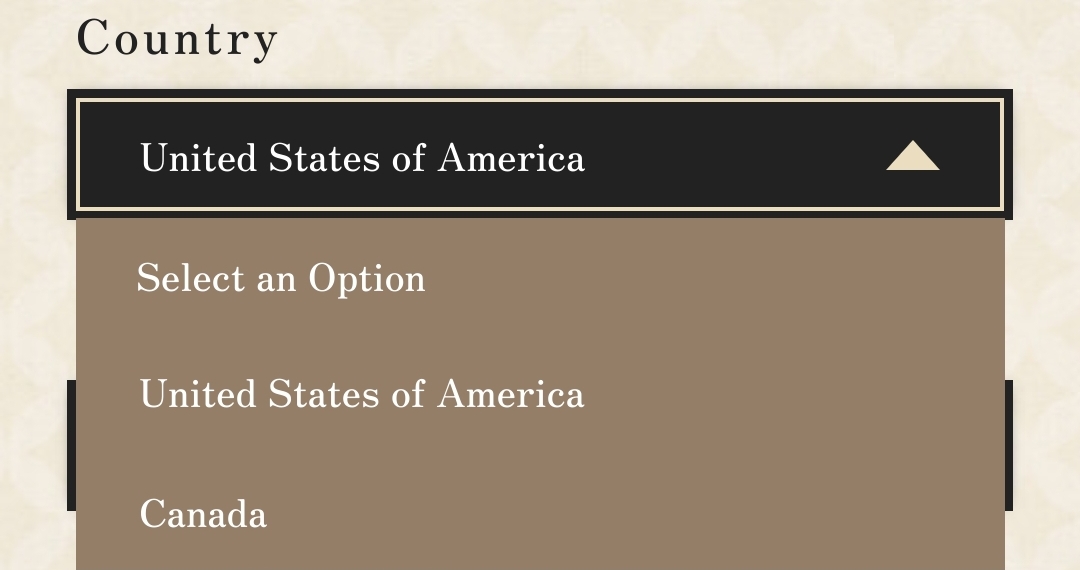Collapse the Country dropdown via triangle arrow
Screen dimensions: 1080x570
pyautogui.click(x=912, y=156)
